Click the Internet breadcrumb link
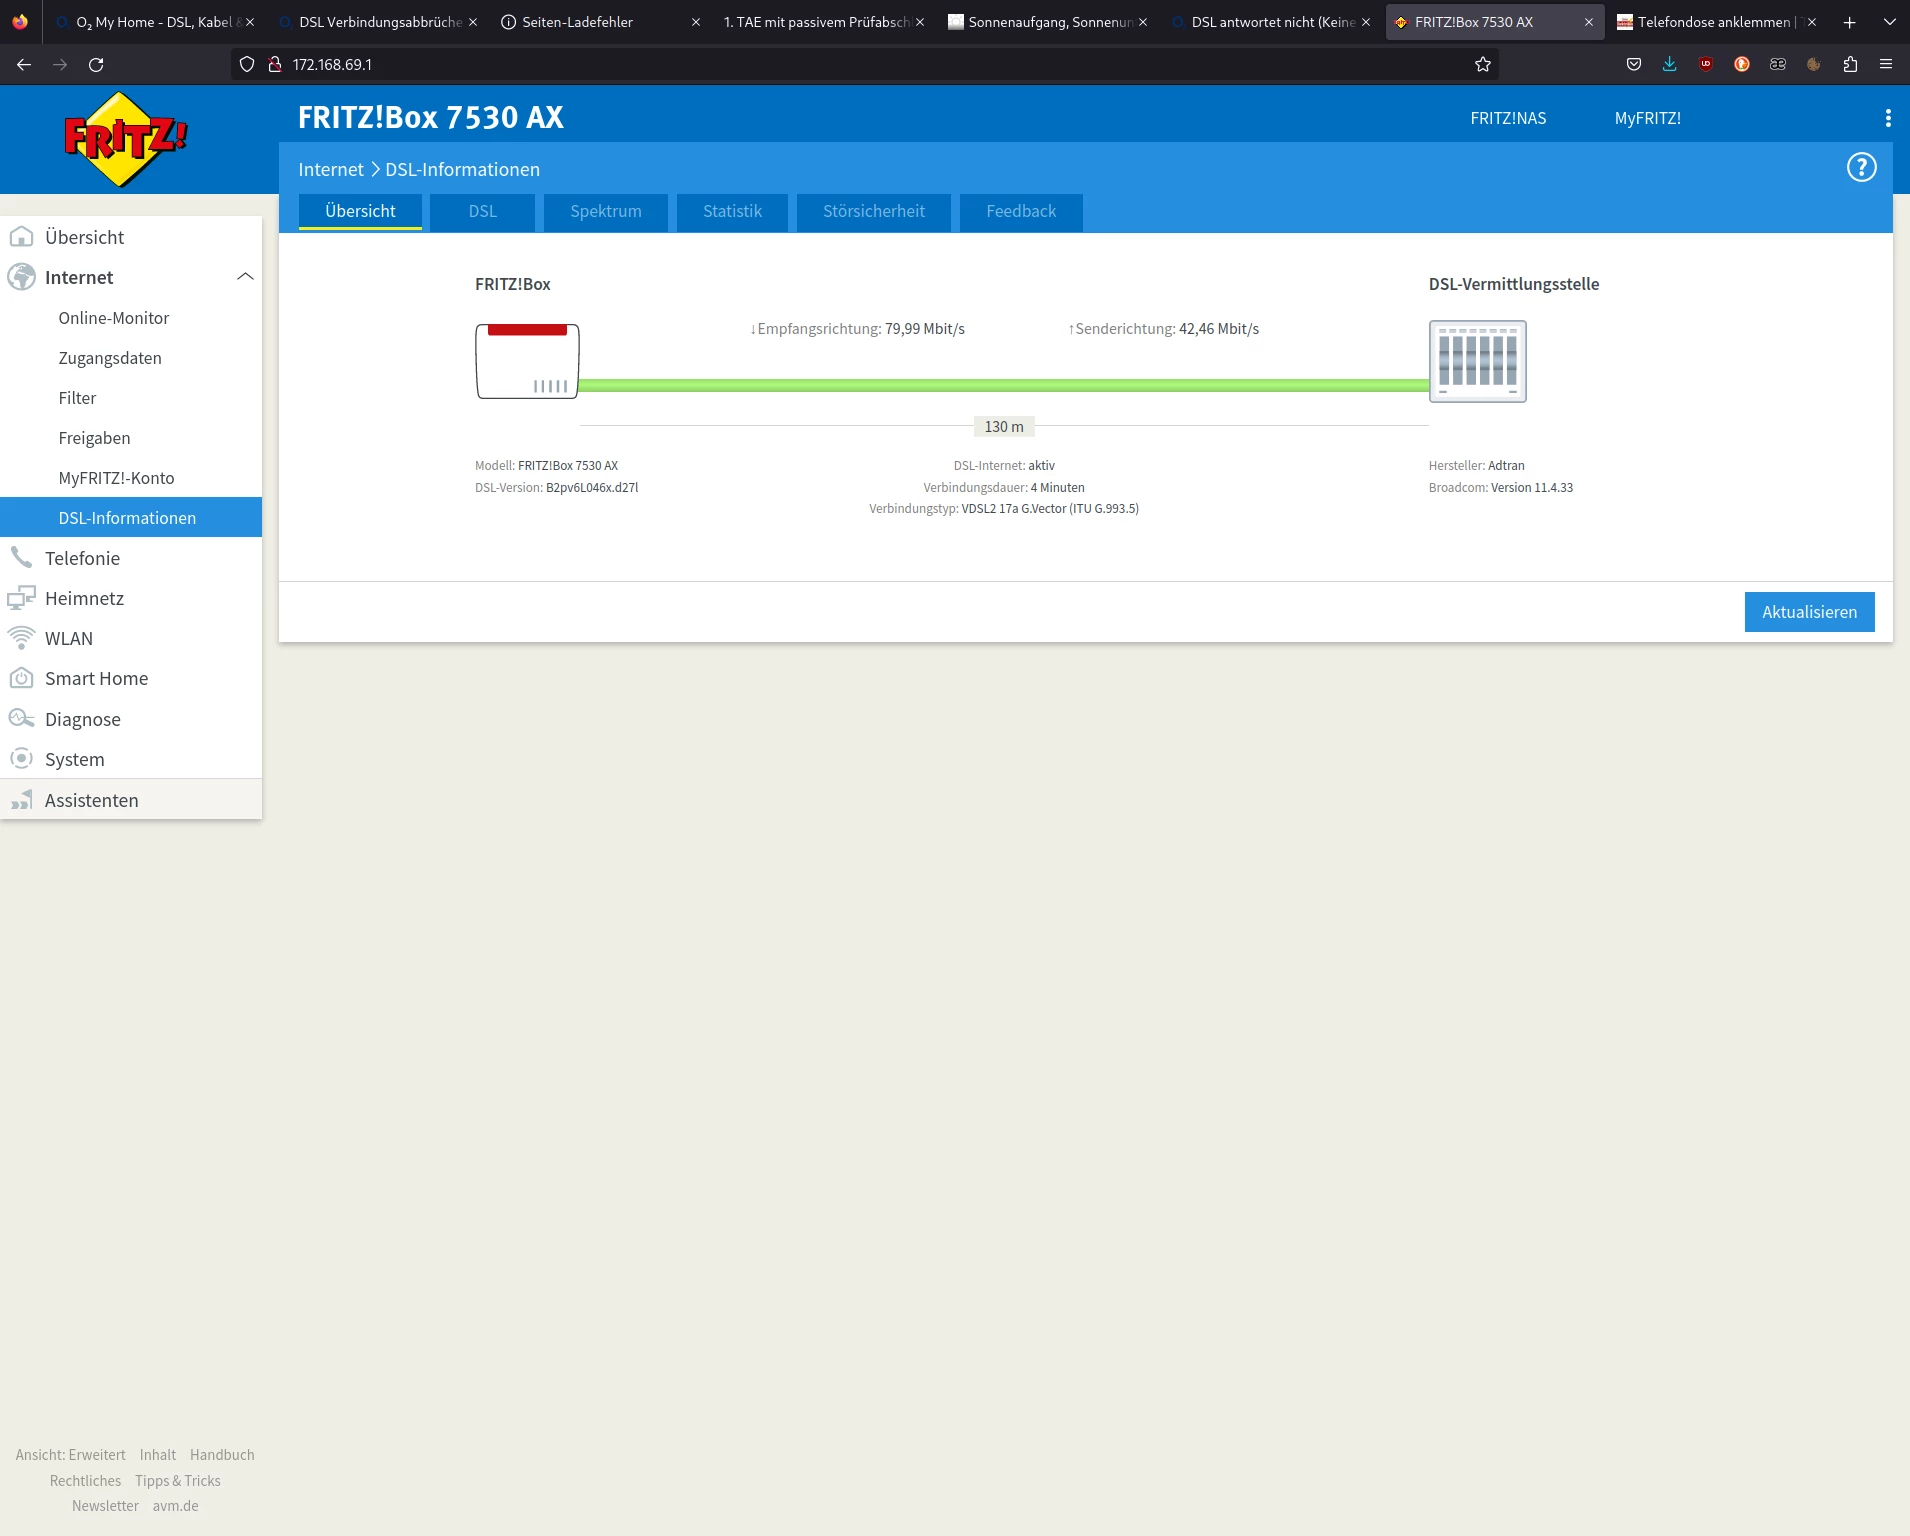This screenshot has height=1536, width=1910. [x=331, y=169]
